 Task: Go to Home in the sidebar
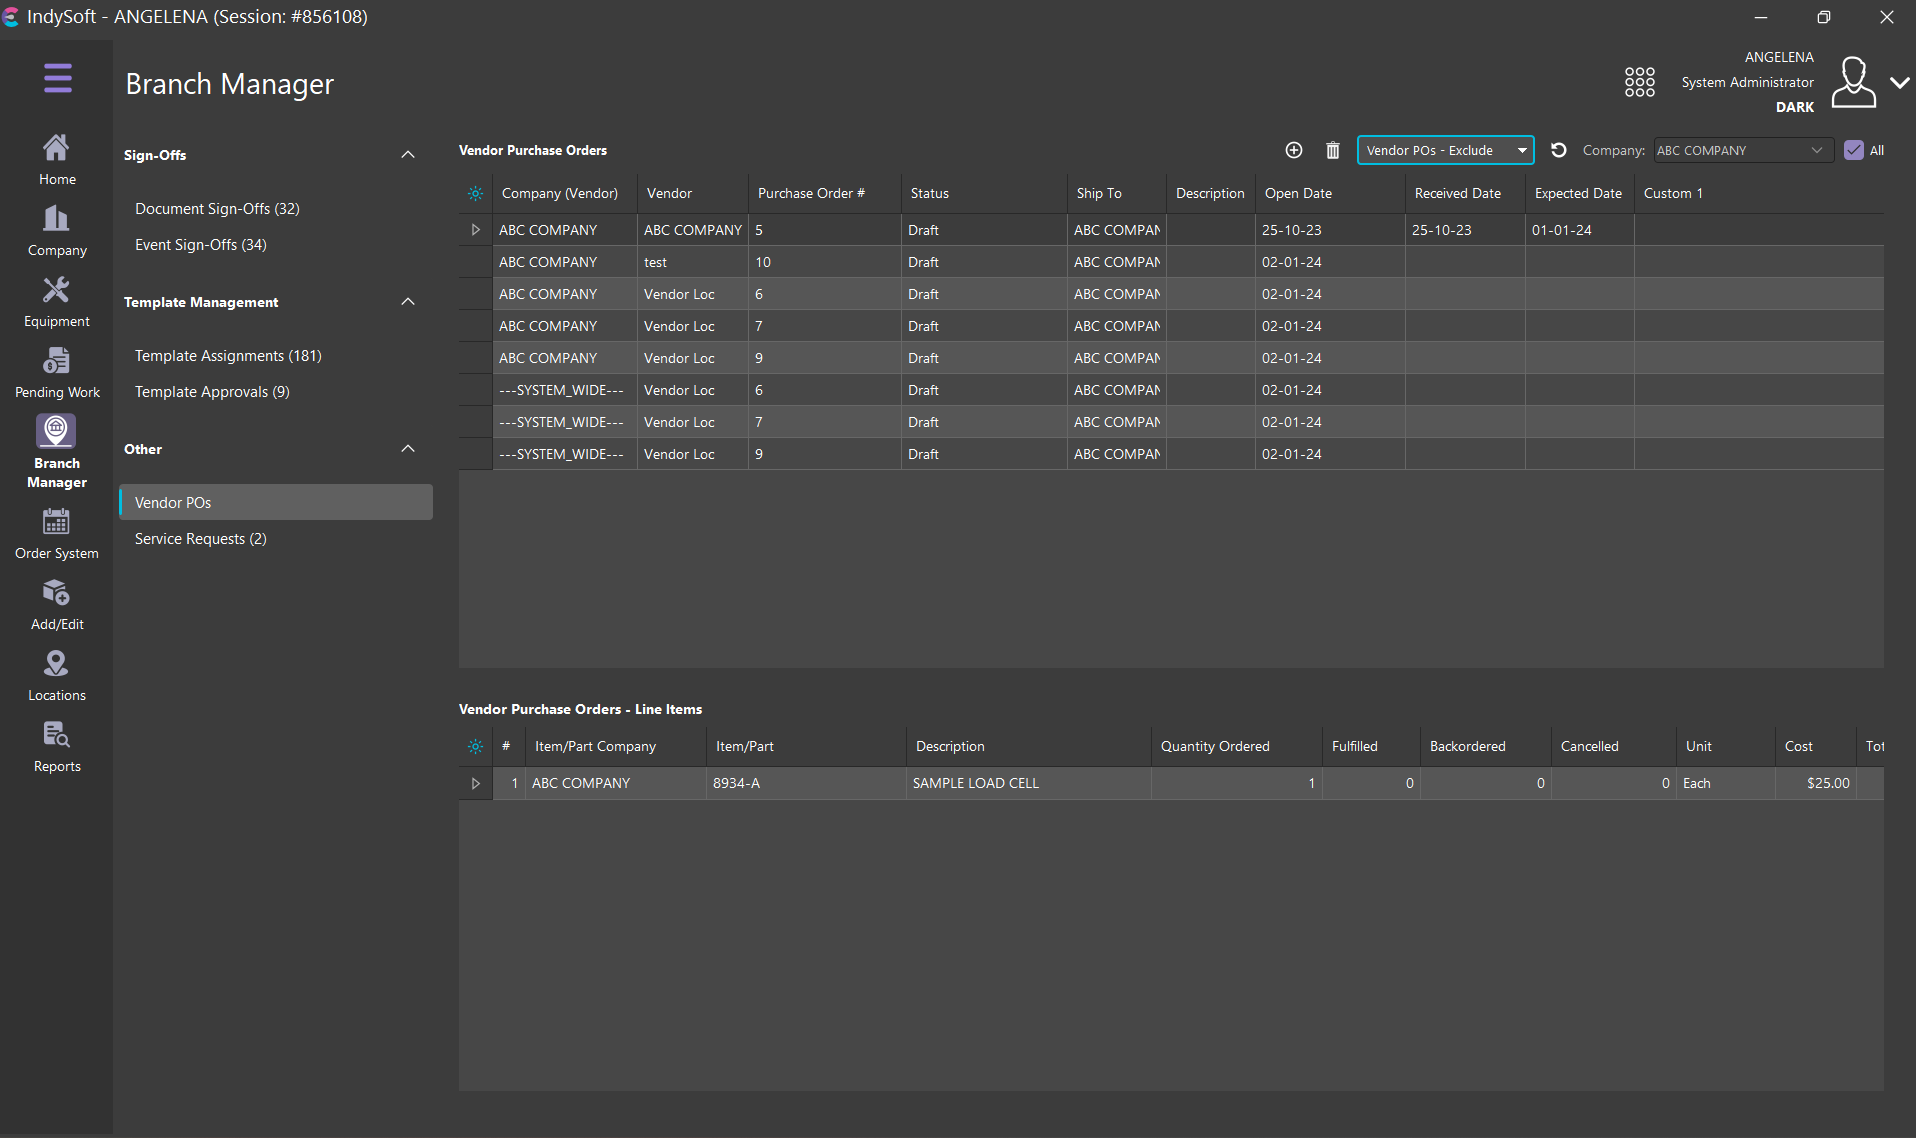coord(57,160)
